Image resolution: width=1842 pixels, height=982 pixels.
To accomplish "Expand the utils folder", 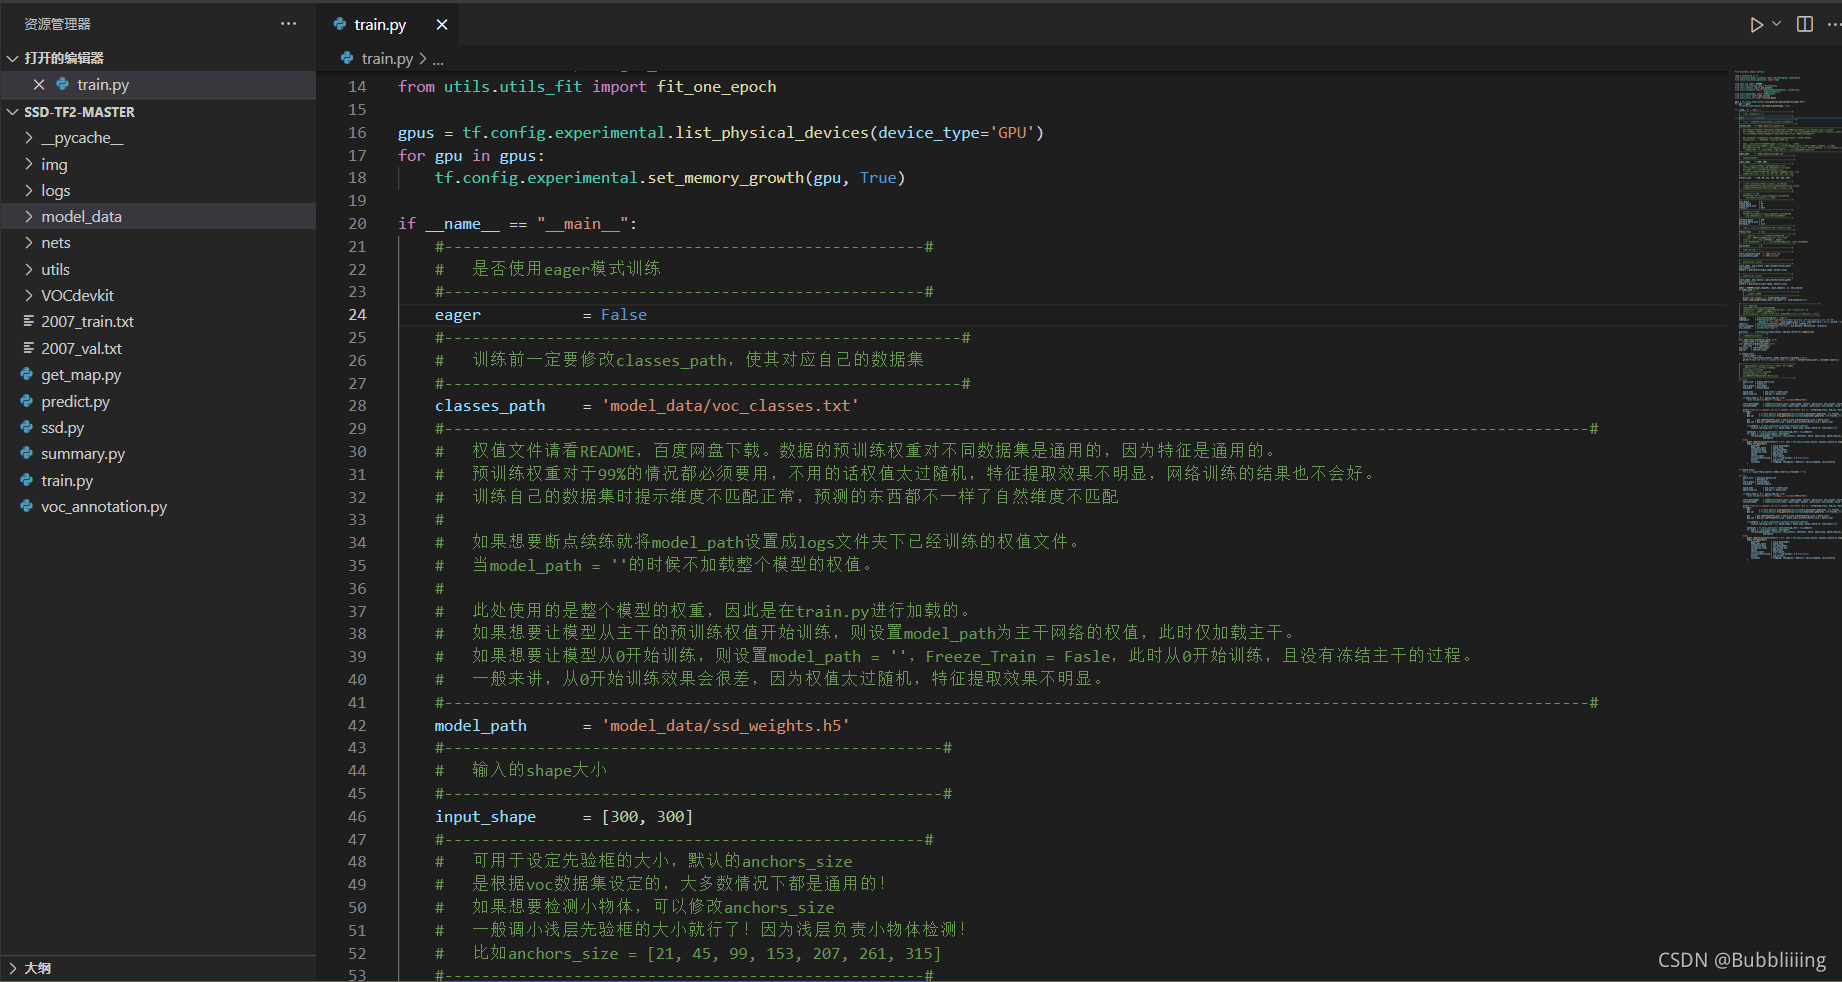I will pyautogui.click(x=29, y=269).
